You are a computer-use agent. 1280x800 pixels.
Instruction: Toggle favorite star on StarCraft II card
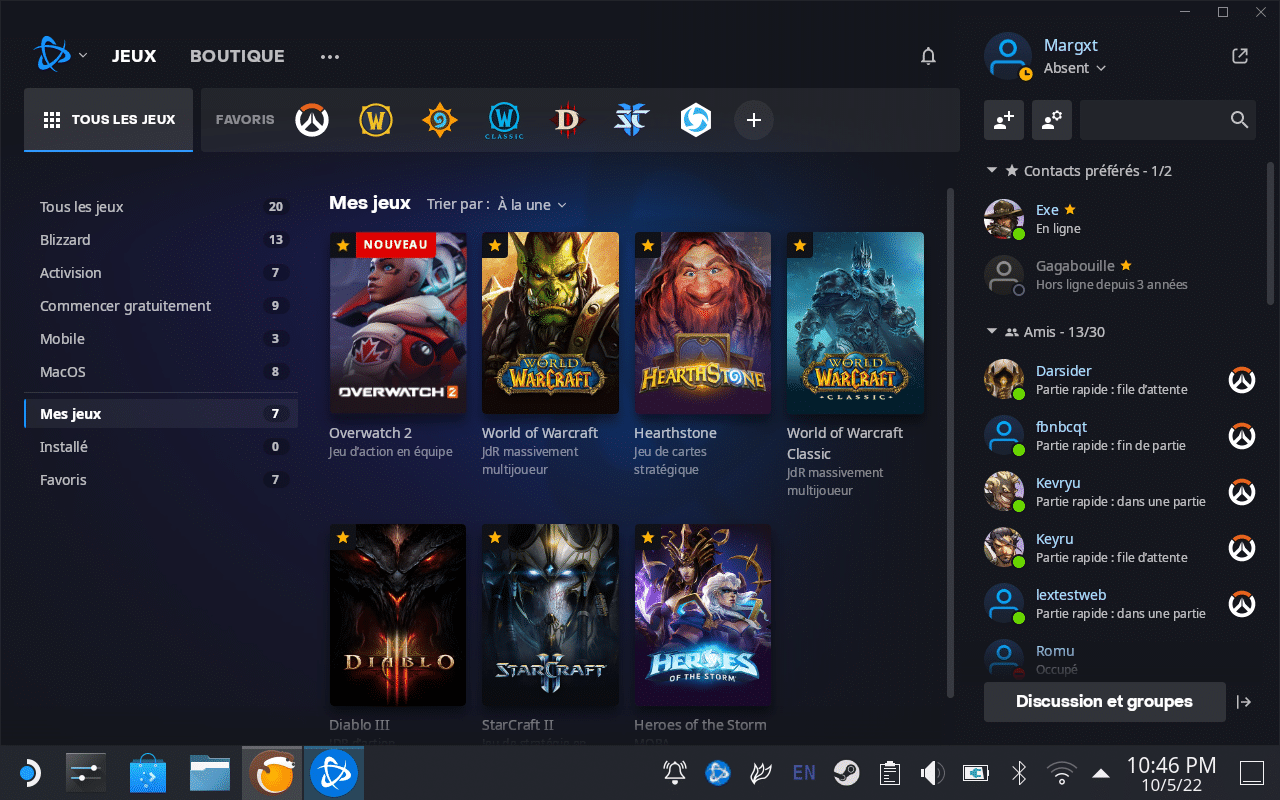point(495,538)
